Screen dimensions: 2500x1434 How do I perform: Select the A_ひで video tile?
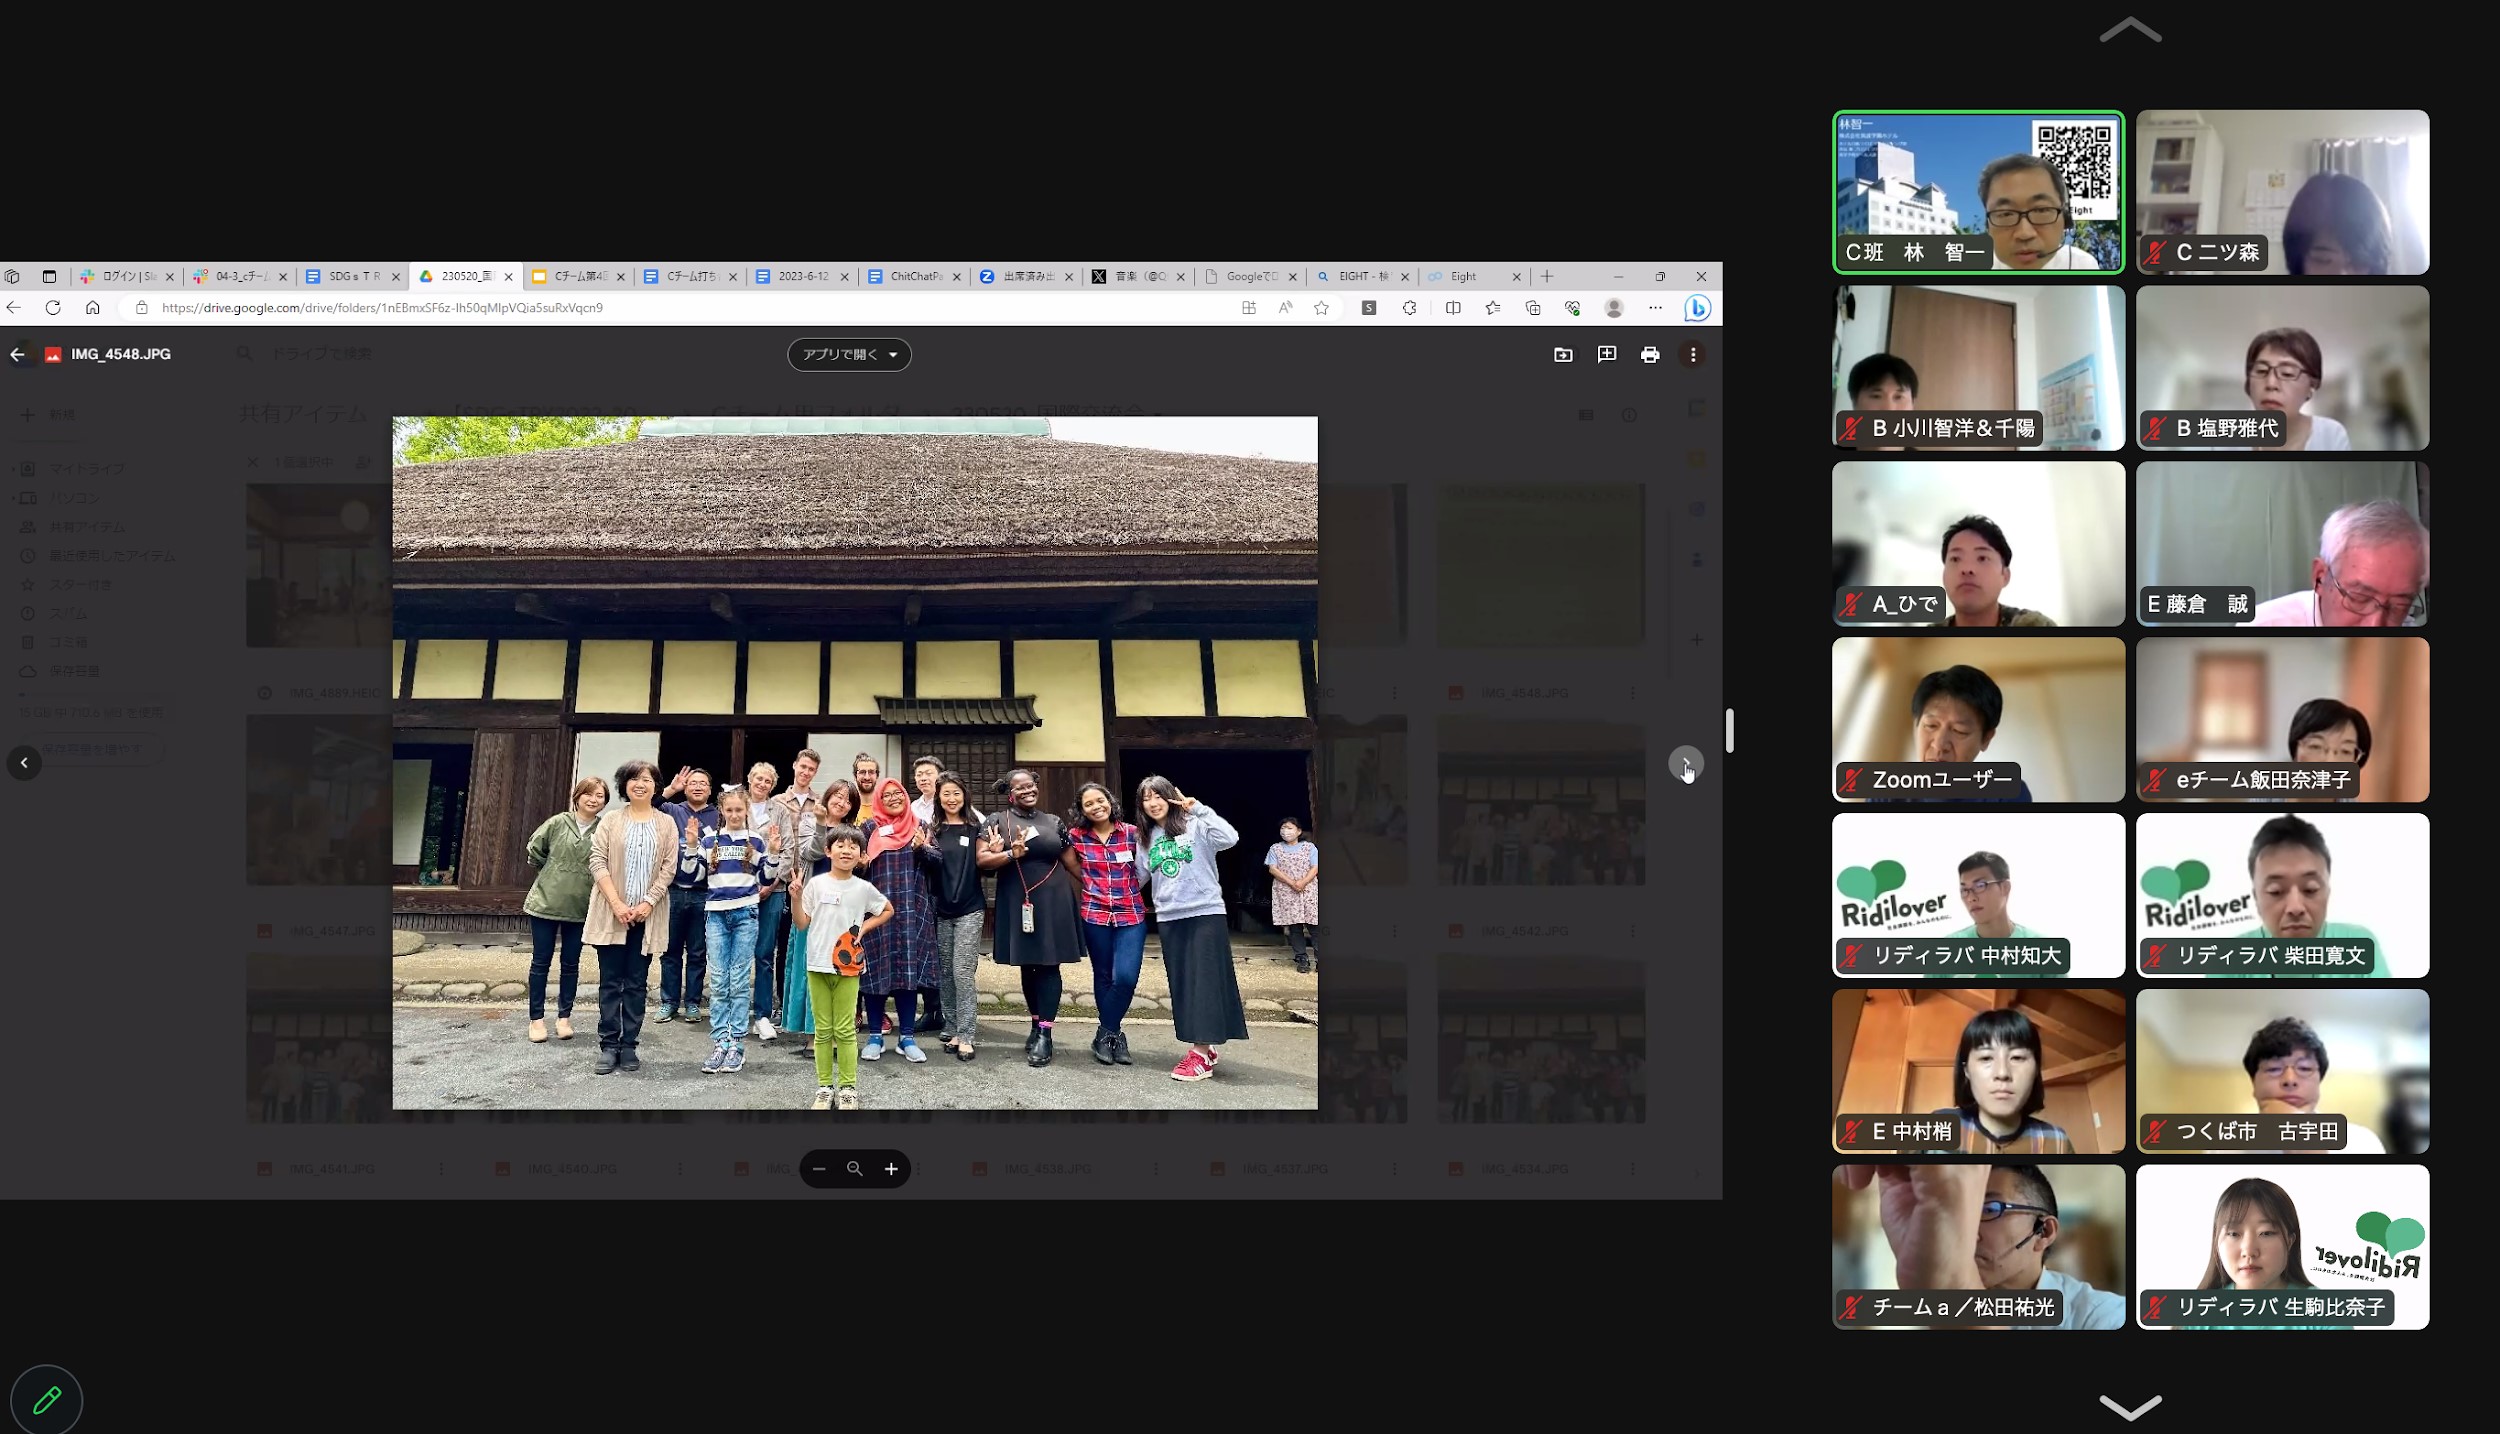tap(1978, 544)
